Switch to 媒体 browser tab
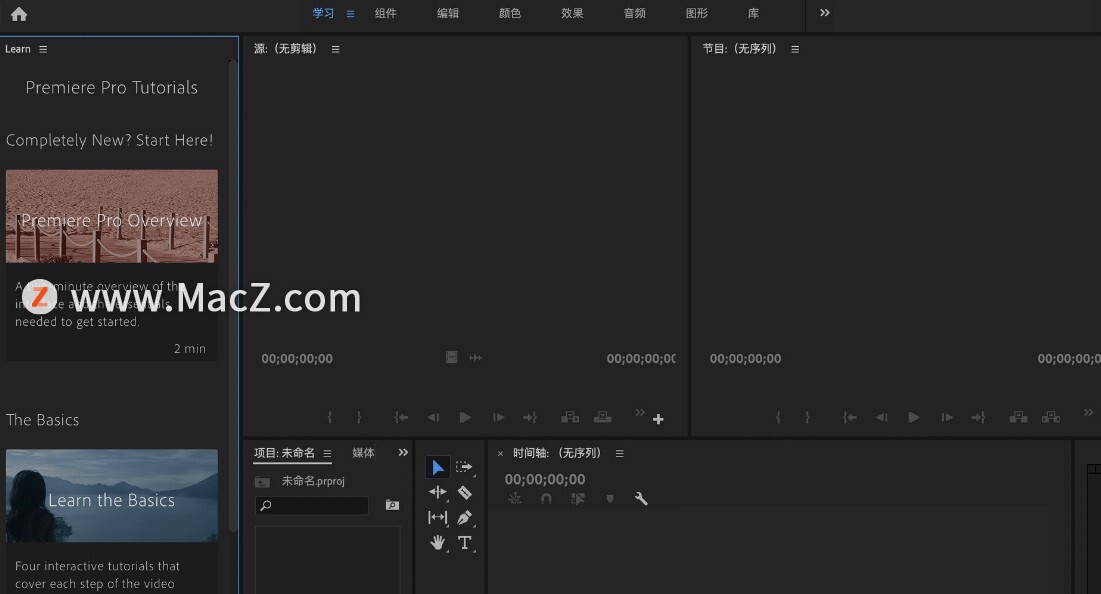Viewport: 1101px width, 594px height. (x=363, y=453)
